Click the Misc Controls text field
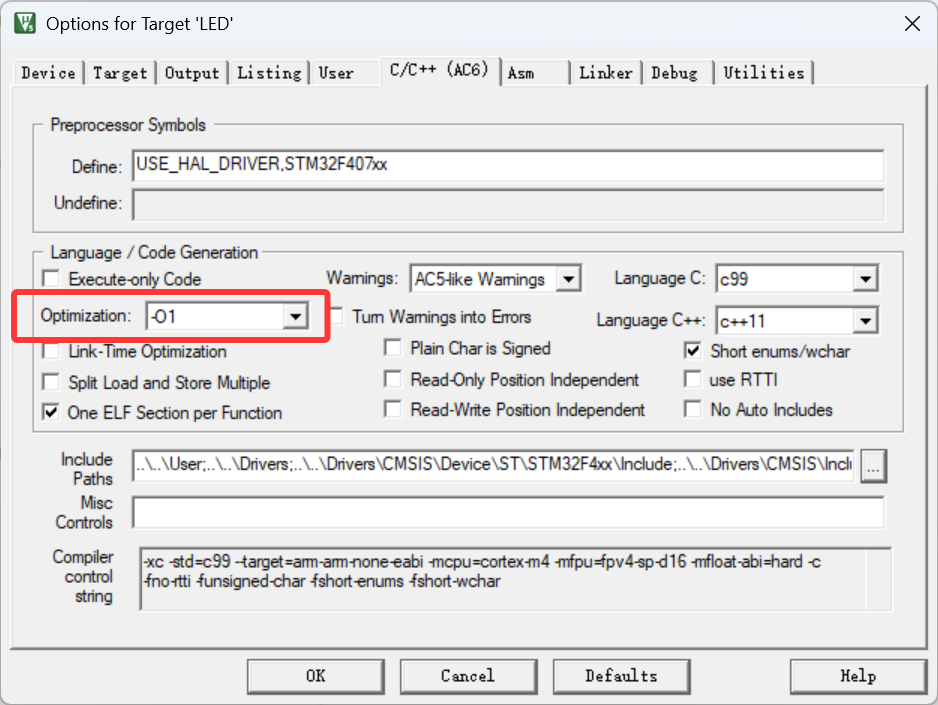Image resolution: width=938 pixels, height=705 pixels. 507,513
